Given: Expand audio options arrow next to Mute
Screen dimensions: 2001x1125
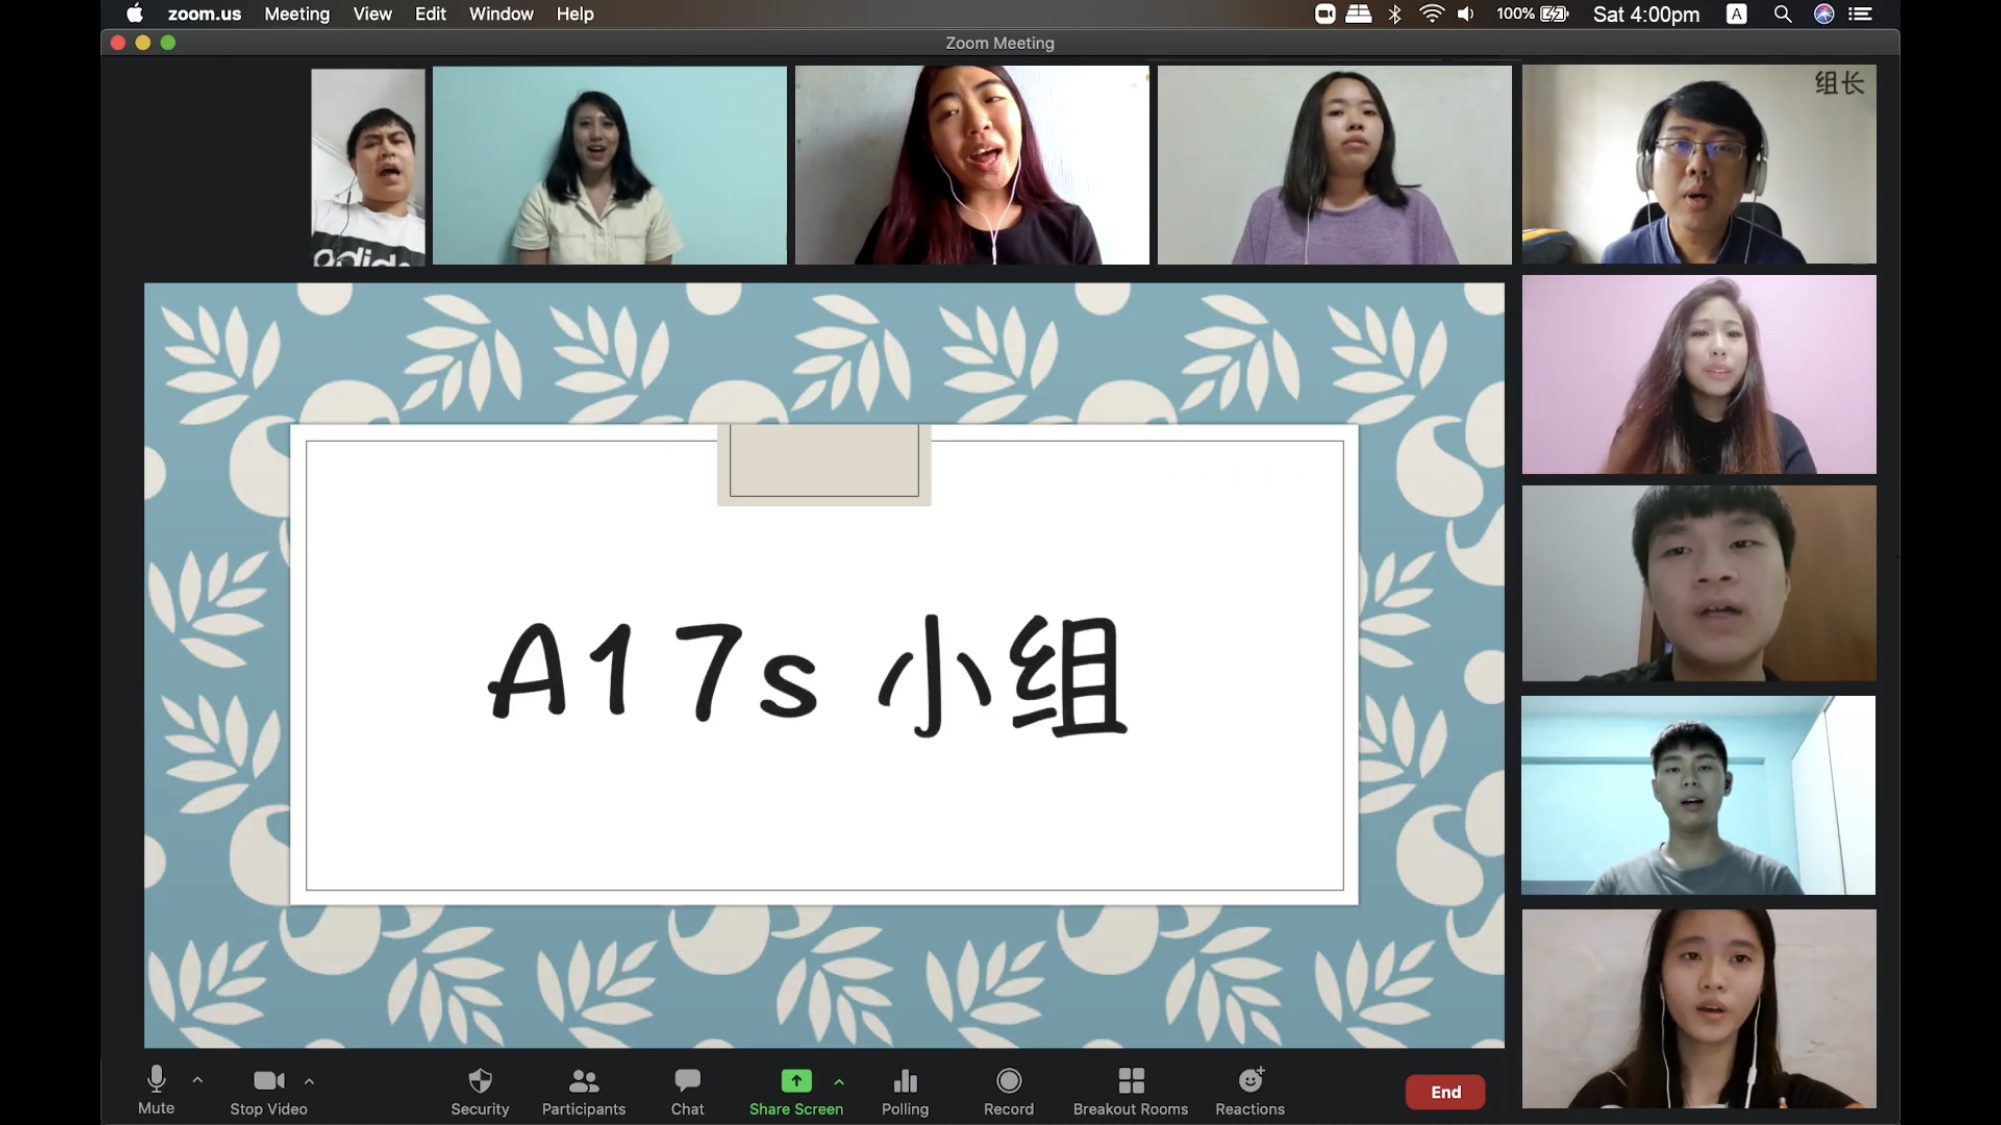Looking at the screenshot, I should coord(197,1081).
